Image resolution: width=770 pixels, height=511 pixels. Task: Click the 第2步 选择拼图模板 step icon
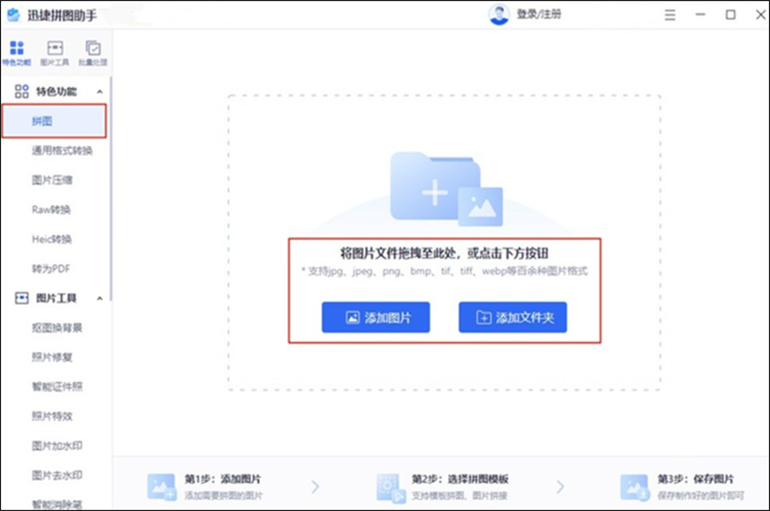click(x=391, y=487)
